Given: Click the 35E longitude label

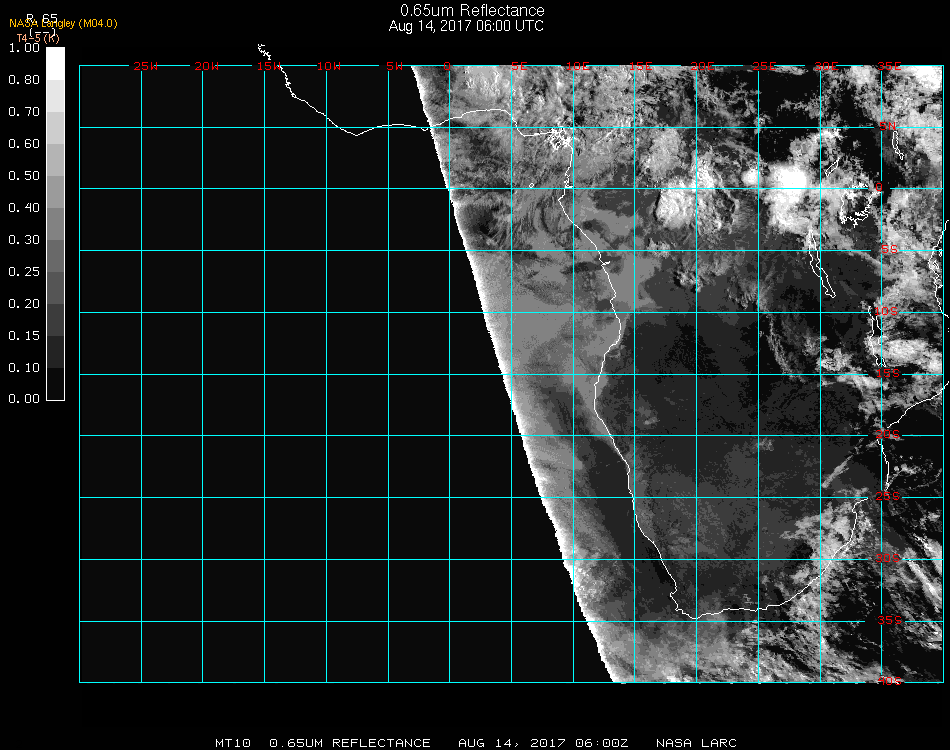Looking at the screenshot, I should click(889, 66).
